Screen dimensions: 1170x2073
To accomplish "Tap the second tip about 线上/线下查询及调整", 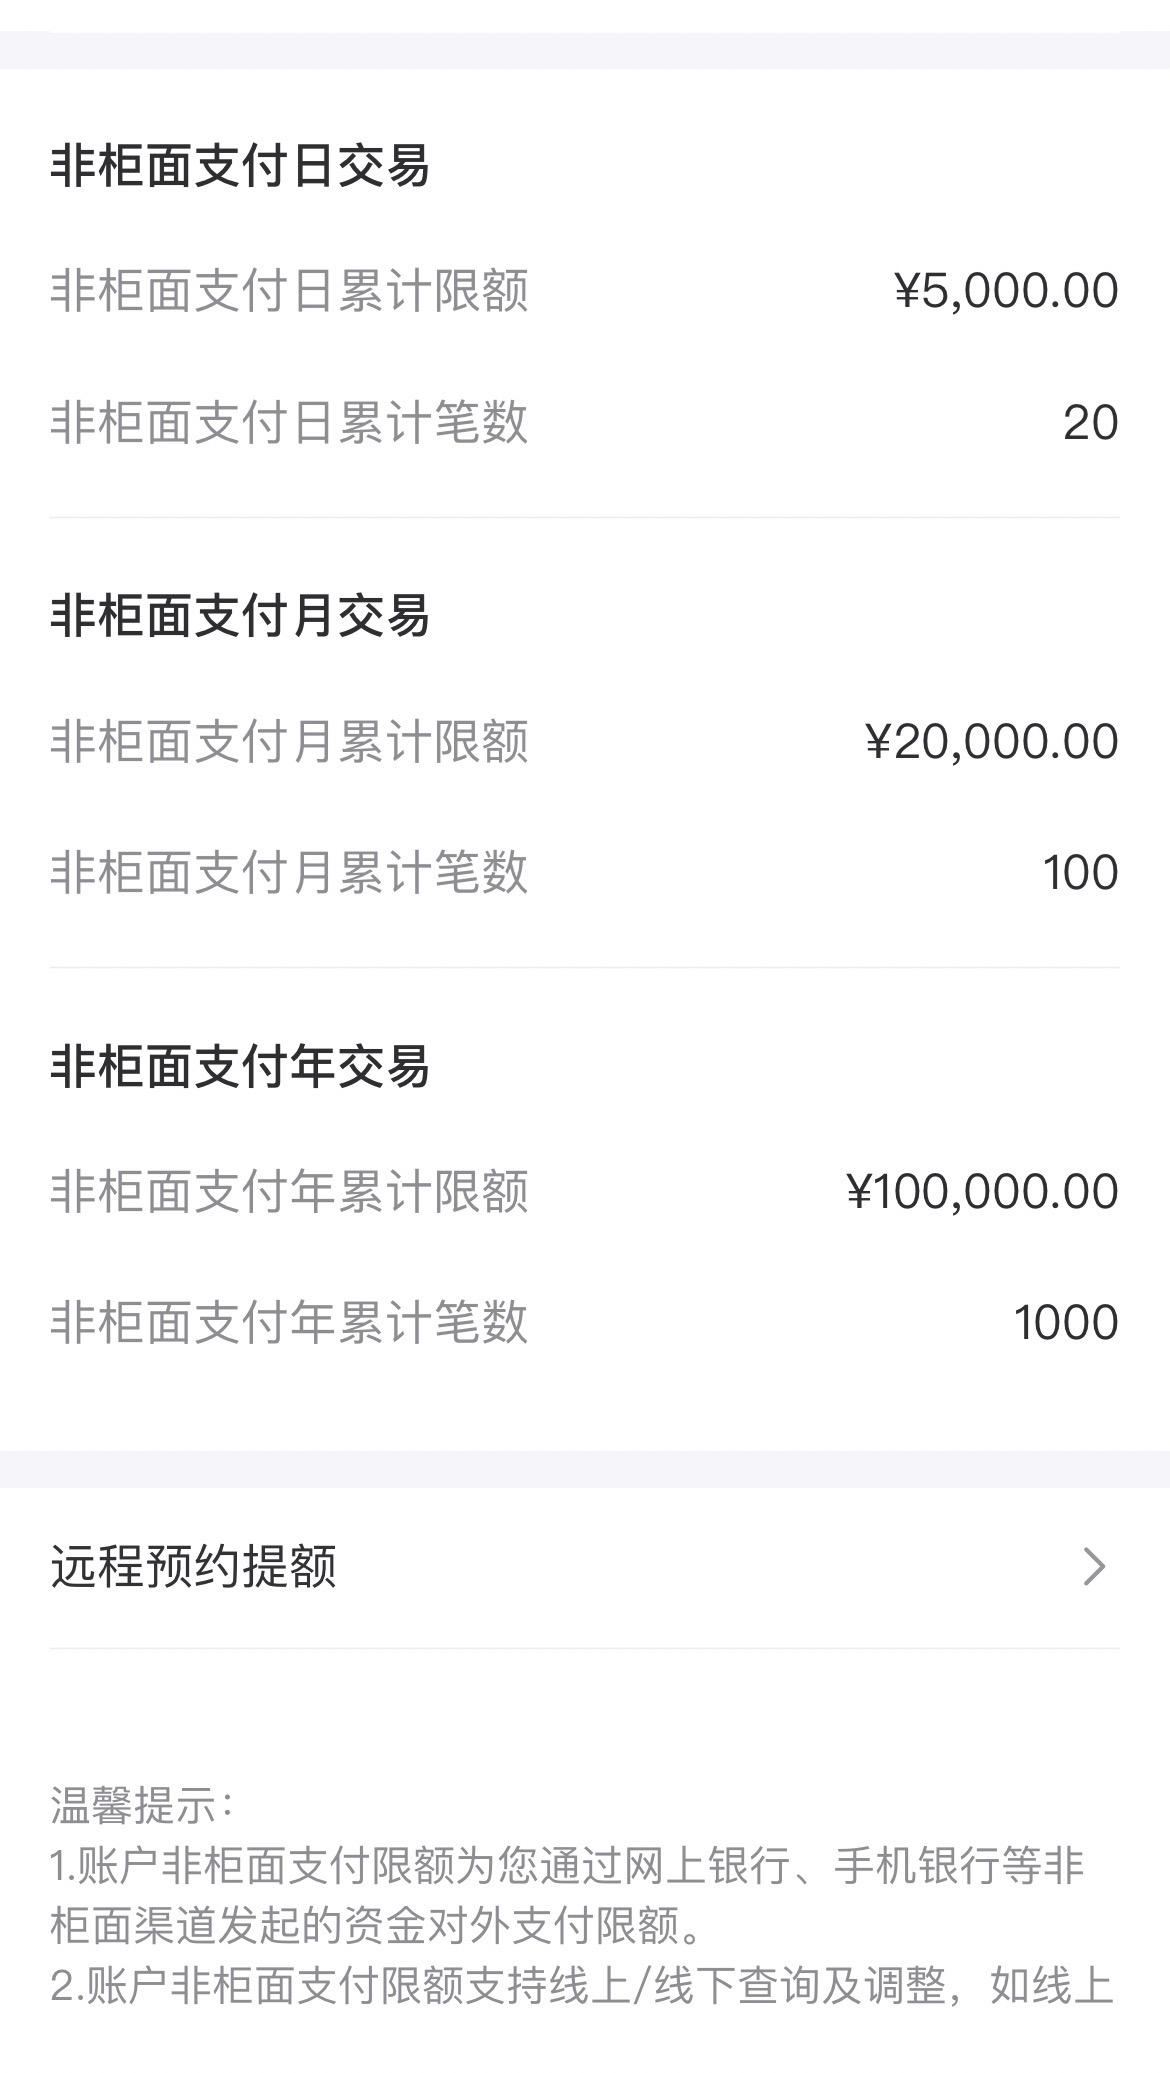I will 582,1986.
